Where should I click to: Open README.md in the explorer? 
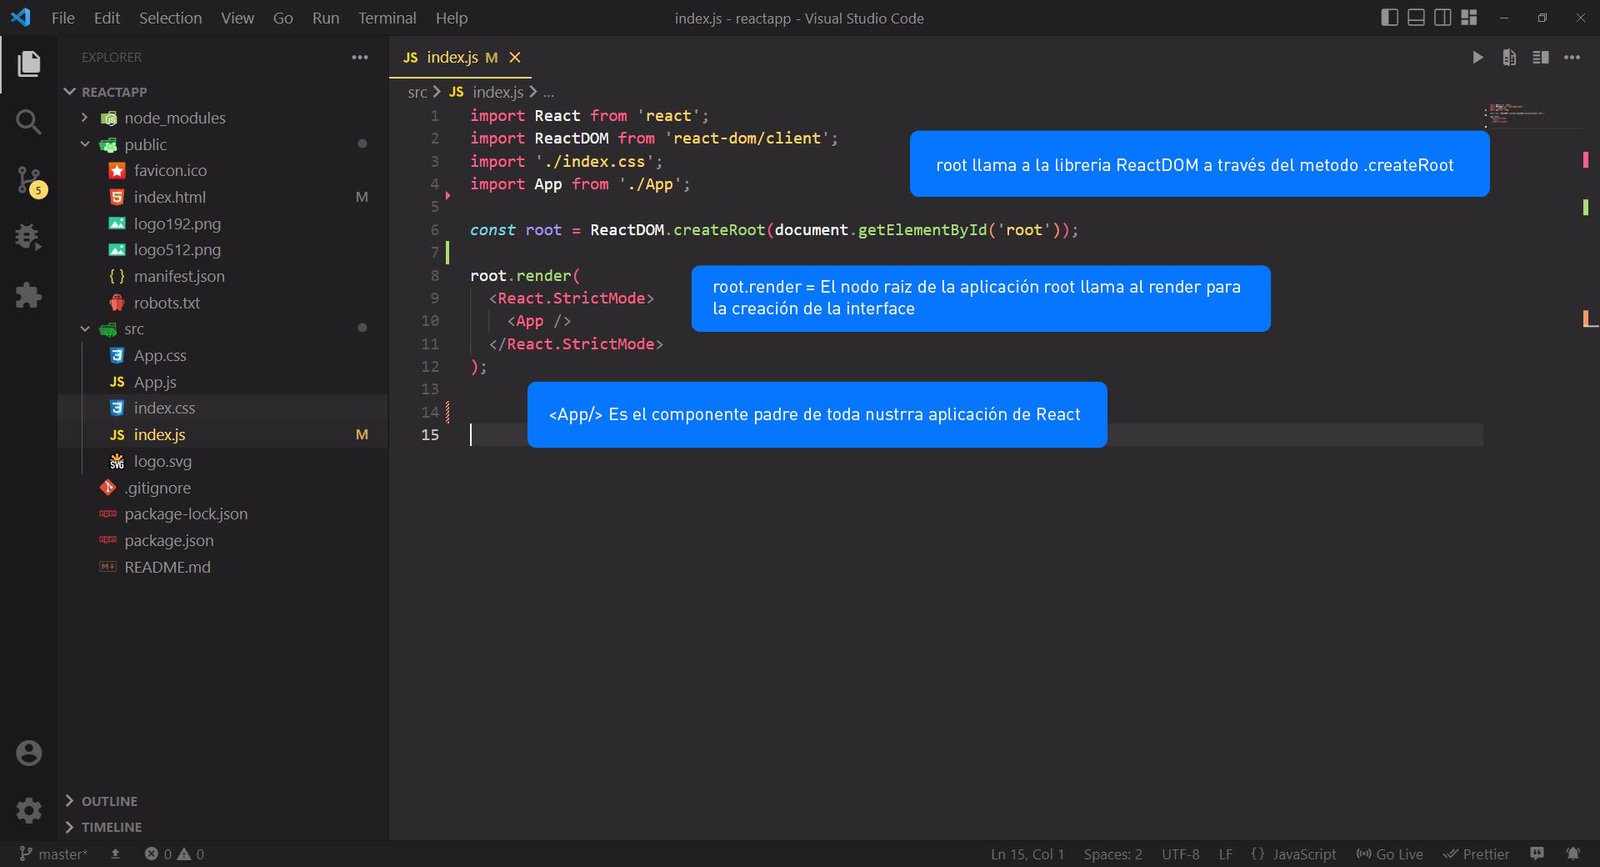(x=223, y=567)
